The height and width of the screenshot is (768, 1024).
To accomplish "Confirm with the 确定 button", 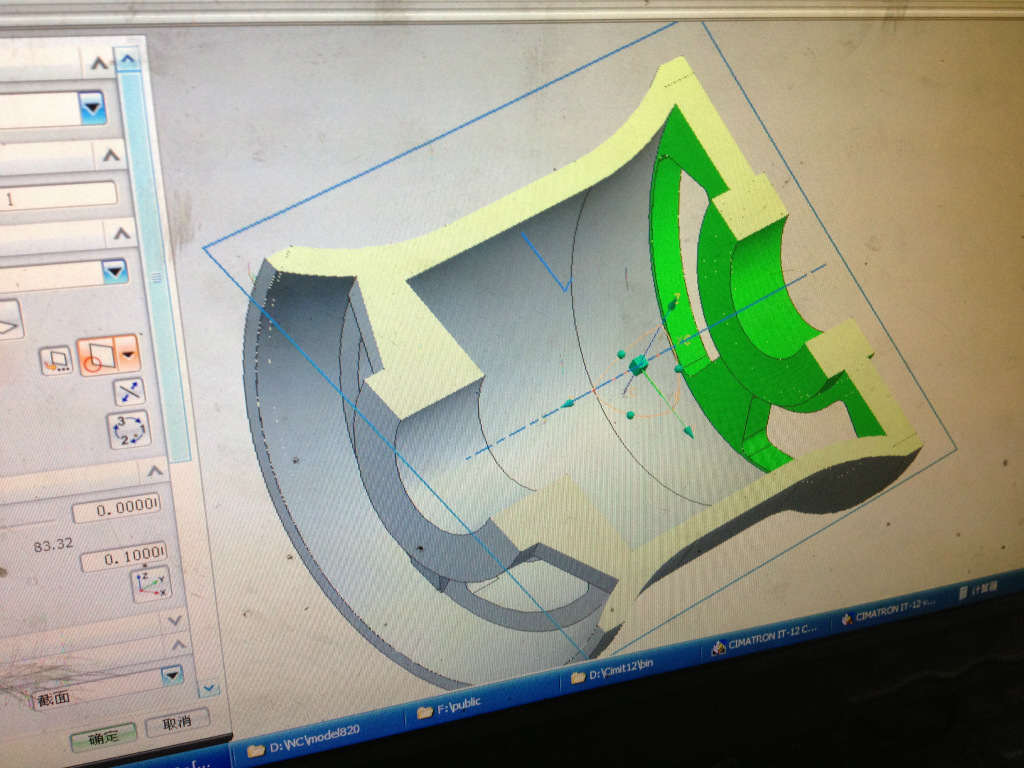I will pyautogui.click(x=103, y=738).
